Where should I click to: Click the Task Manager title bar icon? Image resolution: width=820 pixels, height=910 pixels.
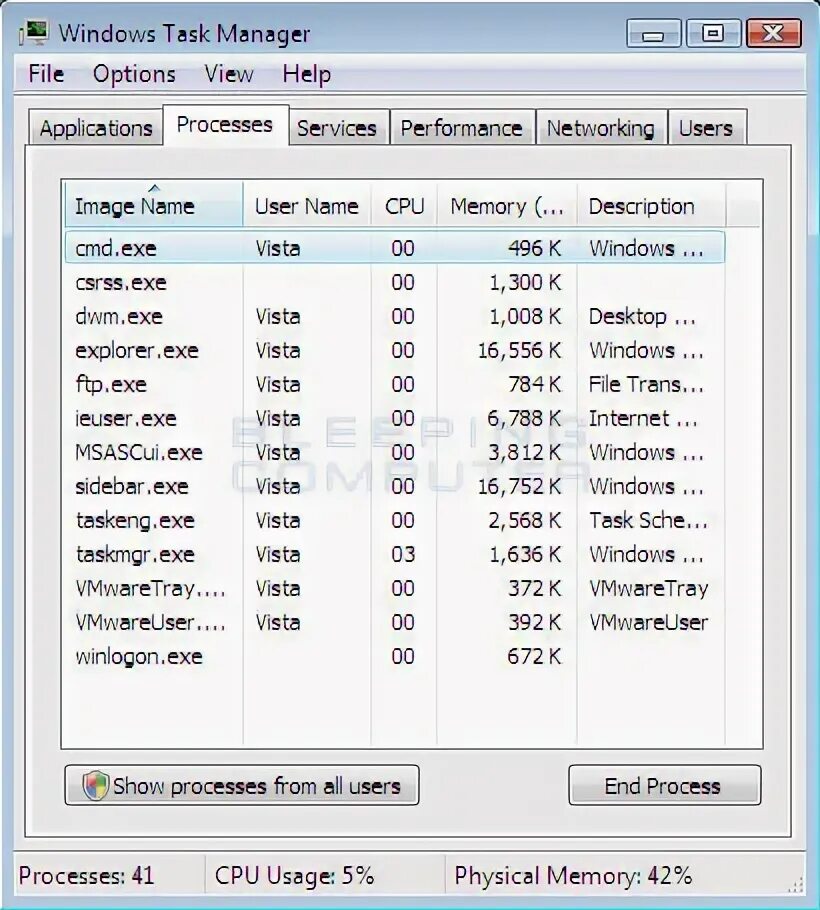[34, 33]
